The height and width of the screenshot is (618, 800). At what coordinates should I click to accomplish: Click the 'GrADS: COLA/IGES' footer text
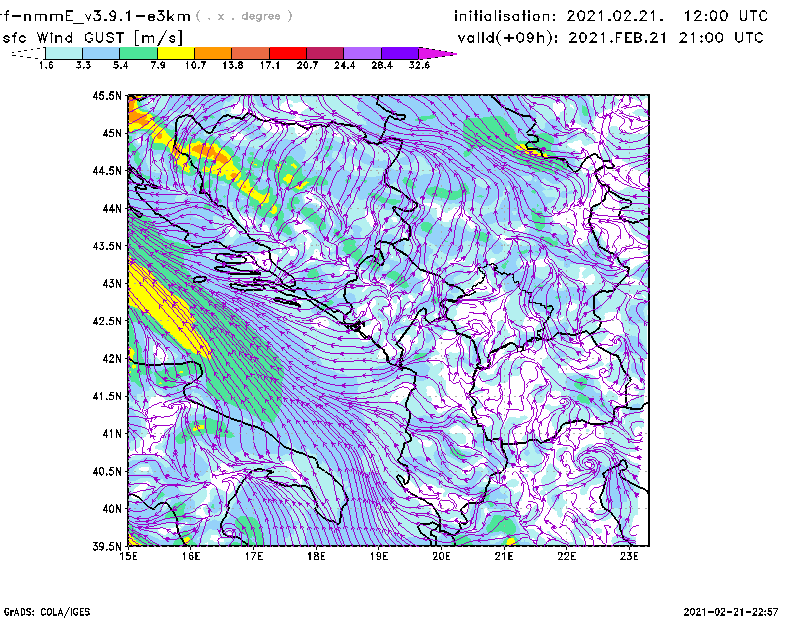[x=47, y=612]
